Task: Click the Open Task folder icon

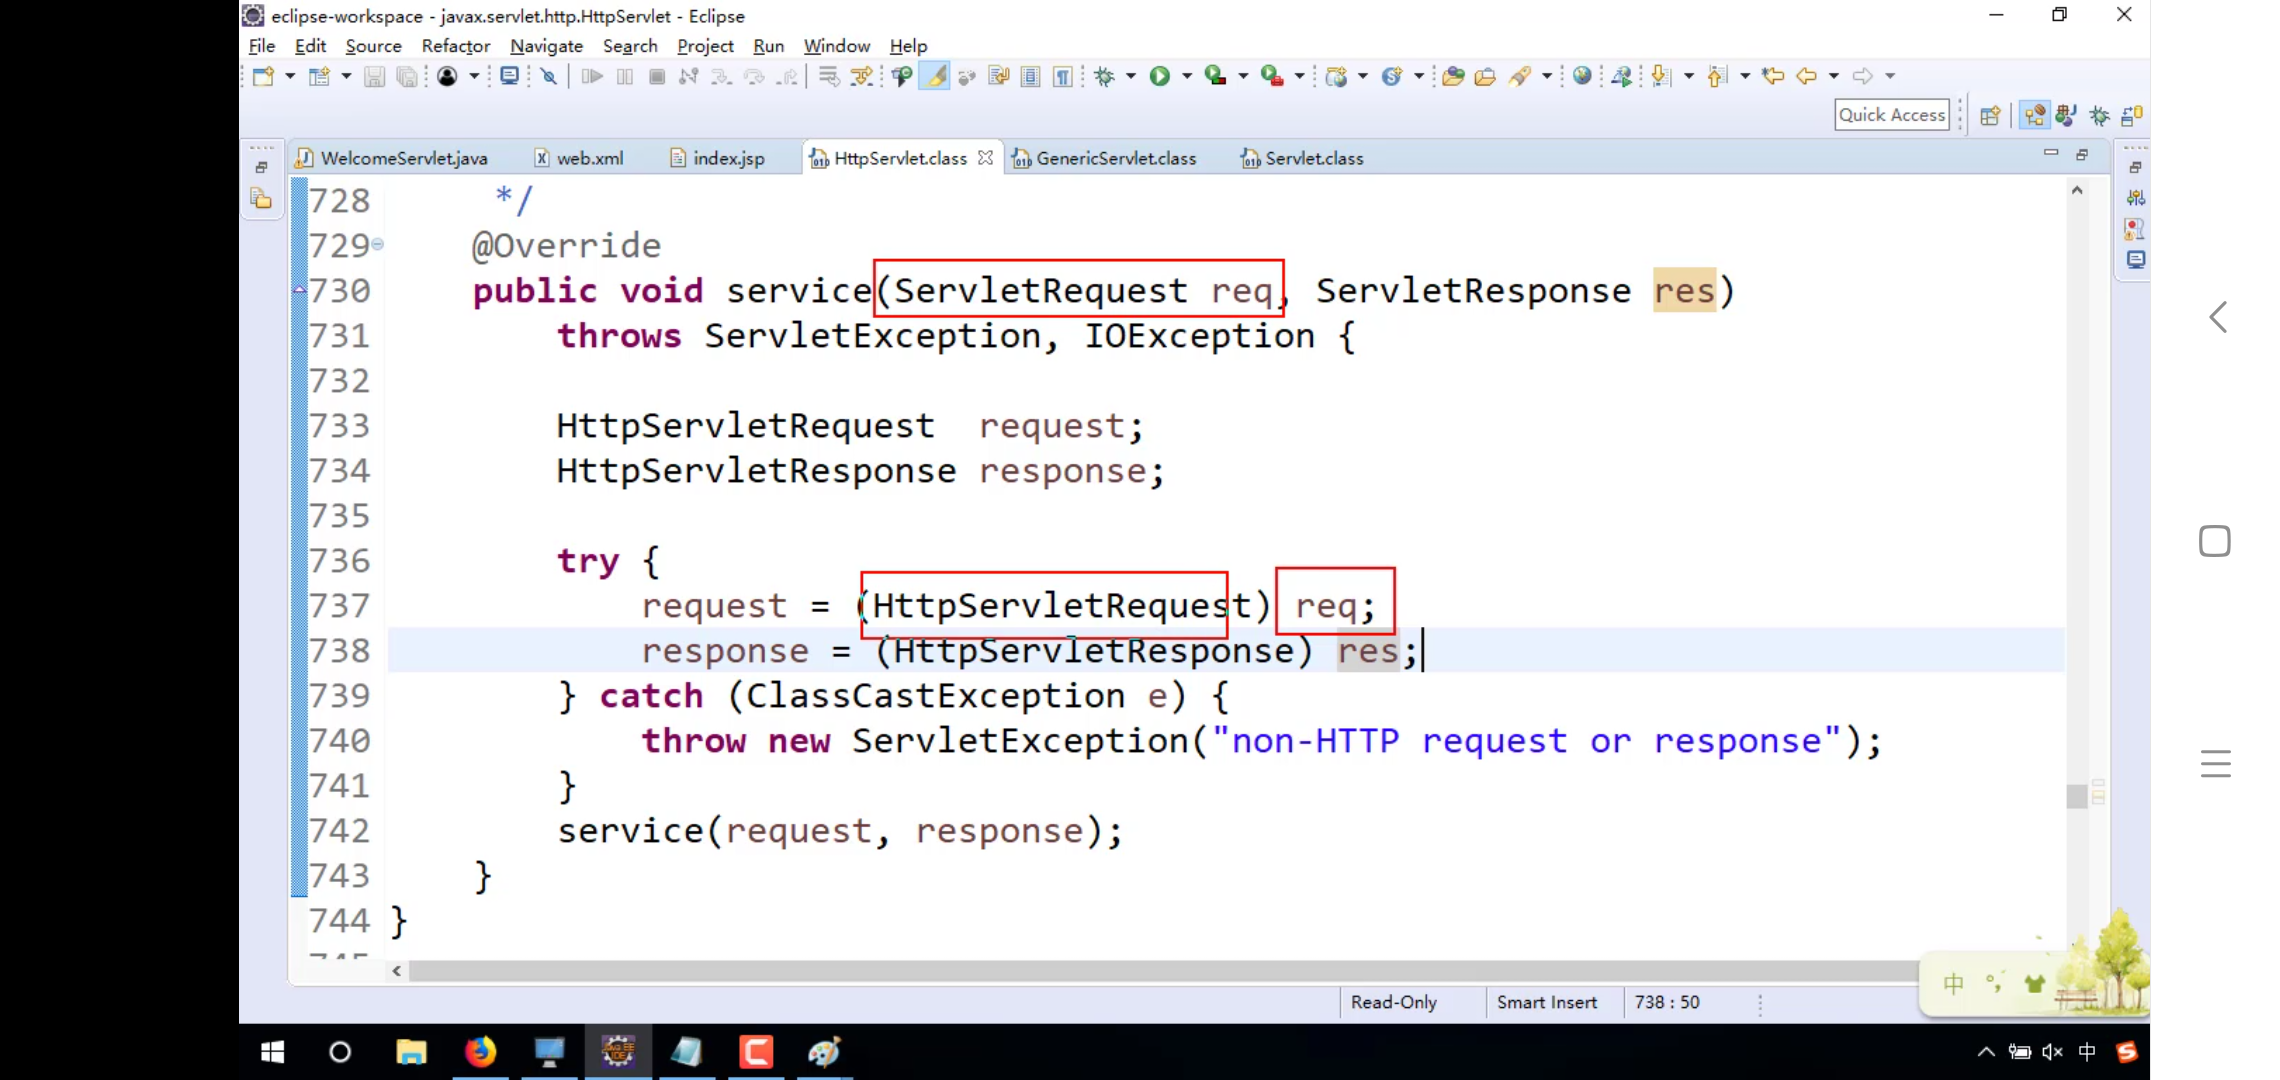Action: pyautogui.click(x=1485, y=76)
